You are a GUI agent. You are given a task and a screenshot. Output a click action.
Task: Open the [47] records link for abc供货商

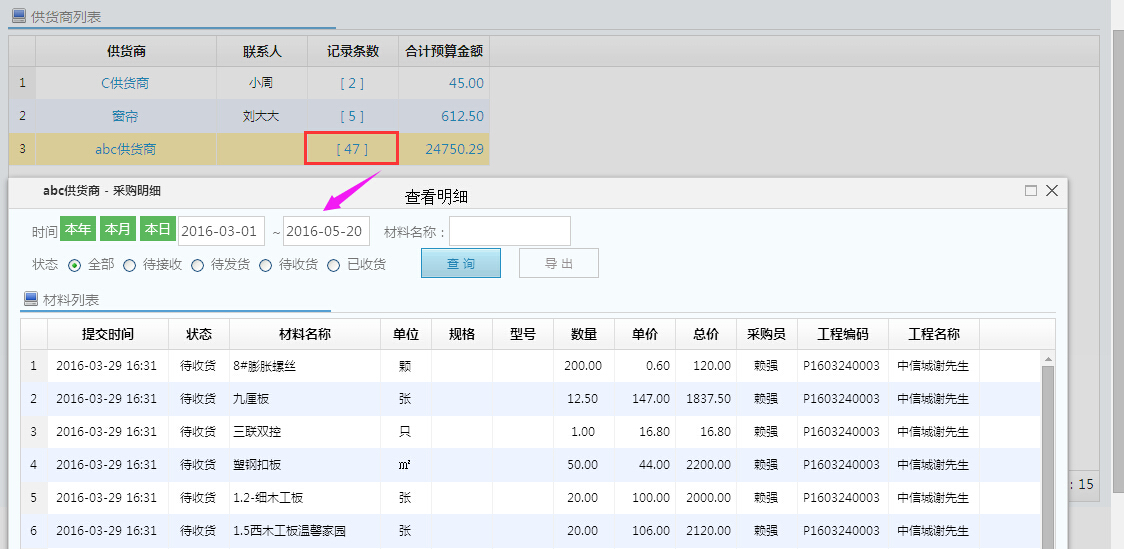click(x=352, y=149)
